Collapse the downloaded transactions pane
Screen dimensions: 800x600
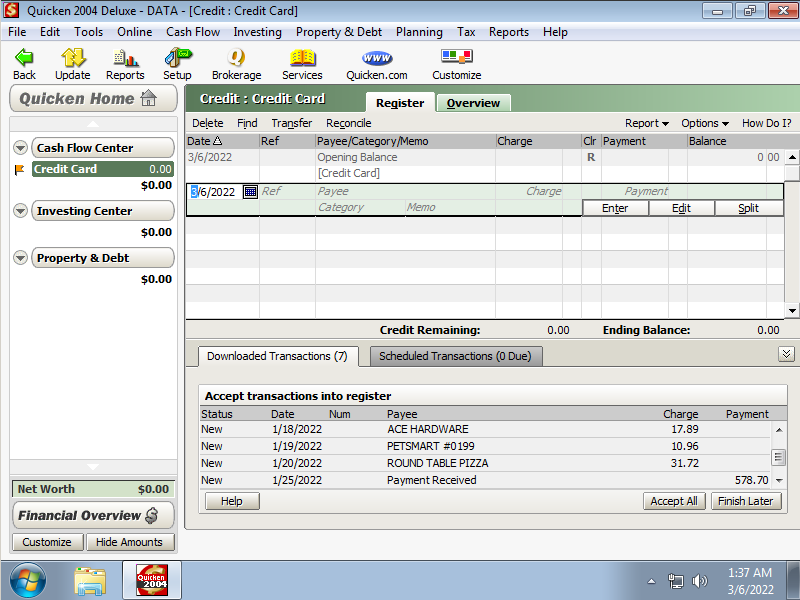[786, 354]
